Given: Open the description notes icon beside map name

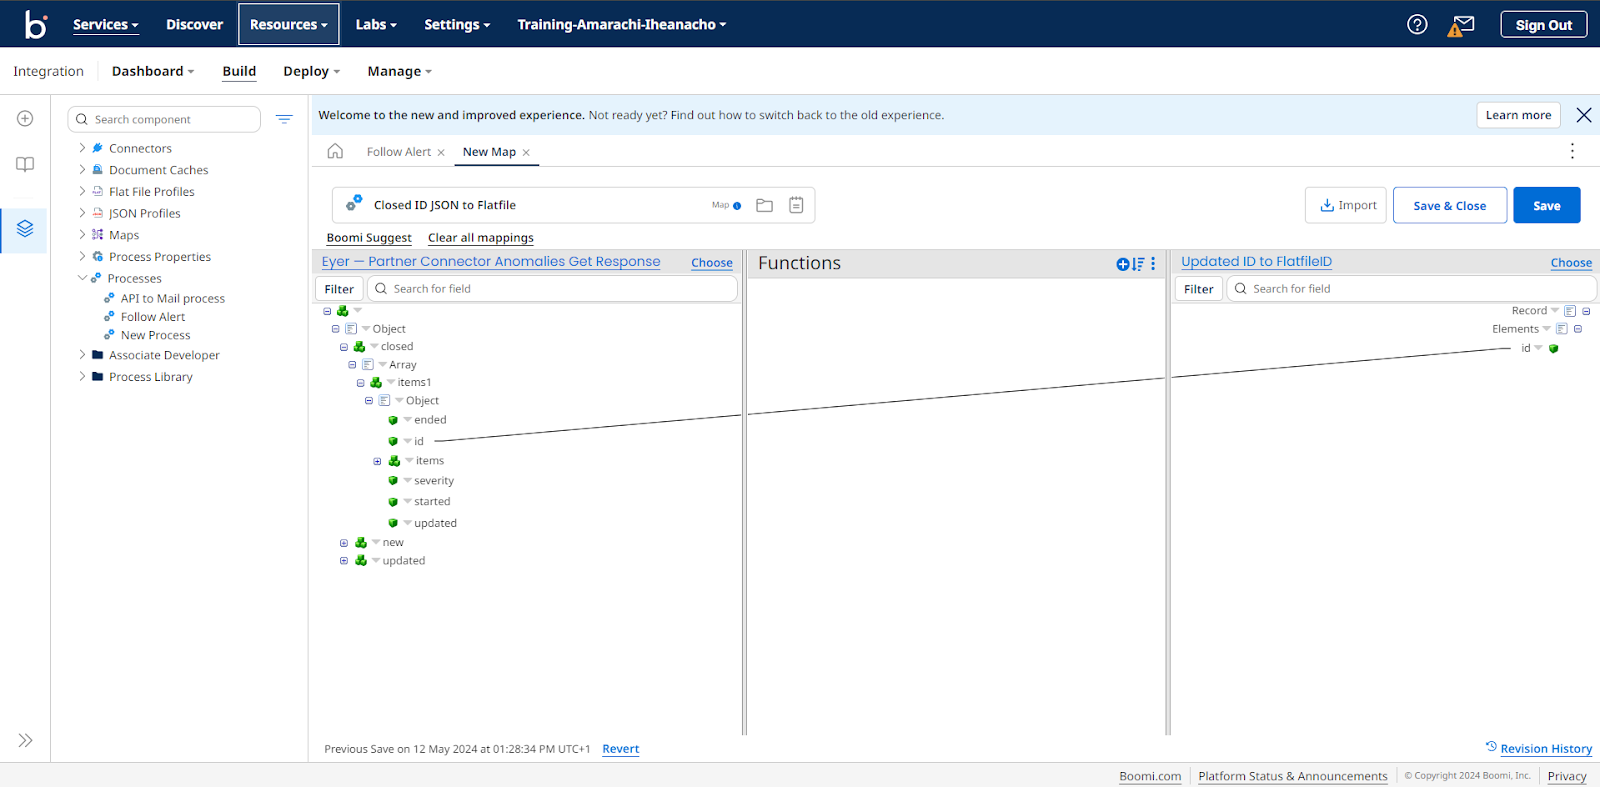Looking at the screenshot, I should pos(796,205).
